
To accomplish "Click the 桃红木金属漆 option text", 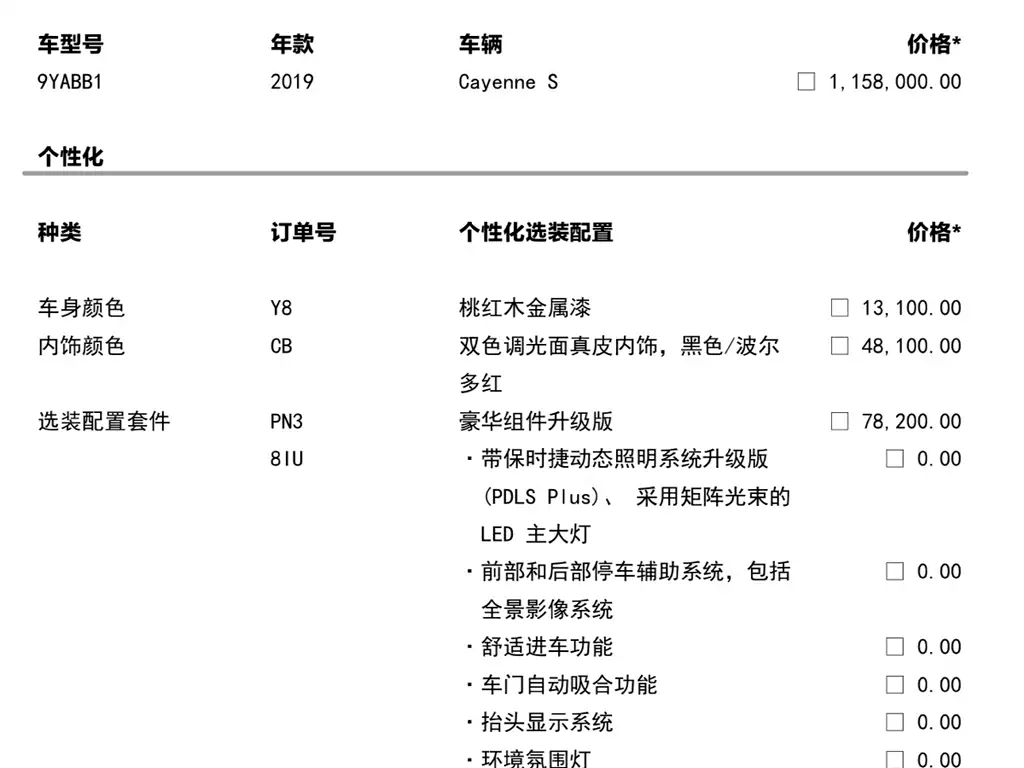I will coord(525,308).
